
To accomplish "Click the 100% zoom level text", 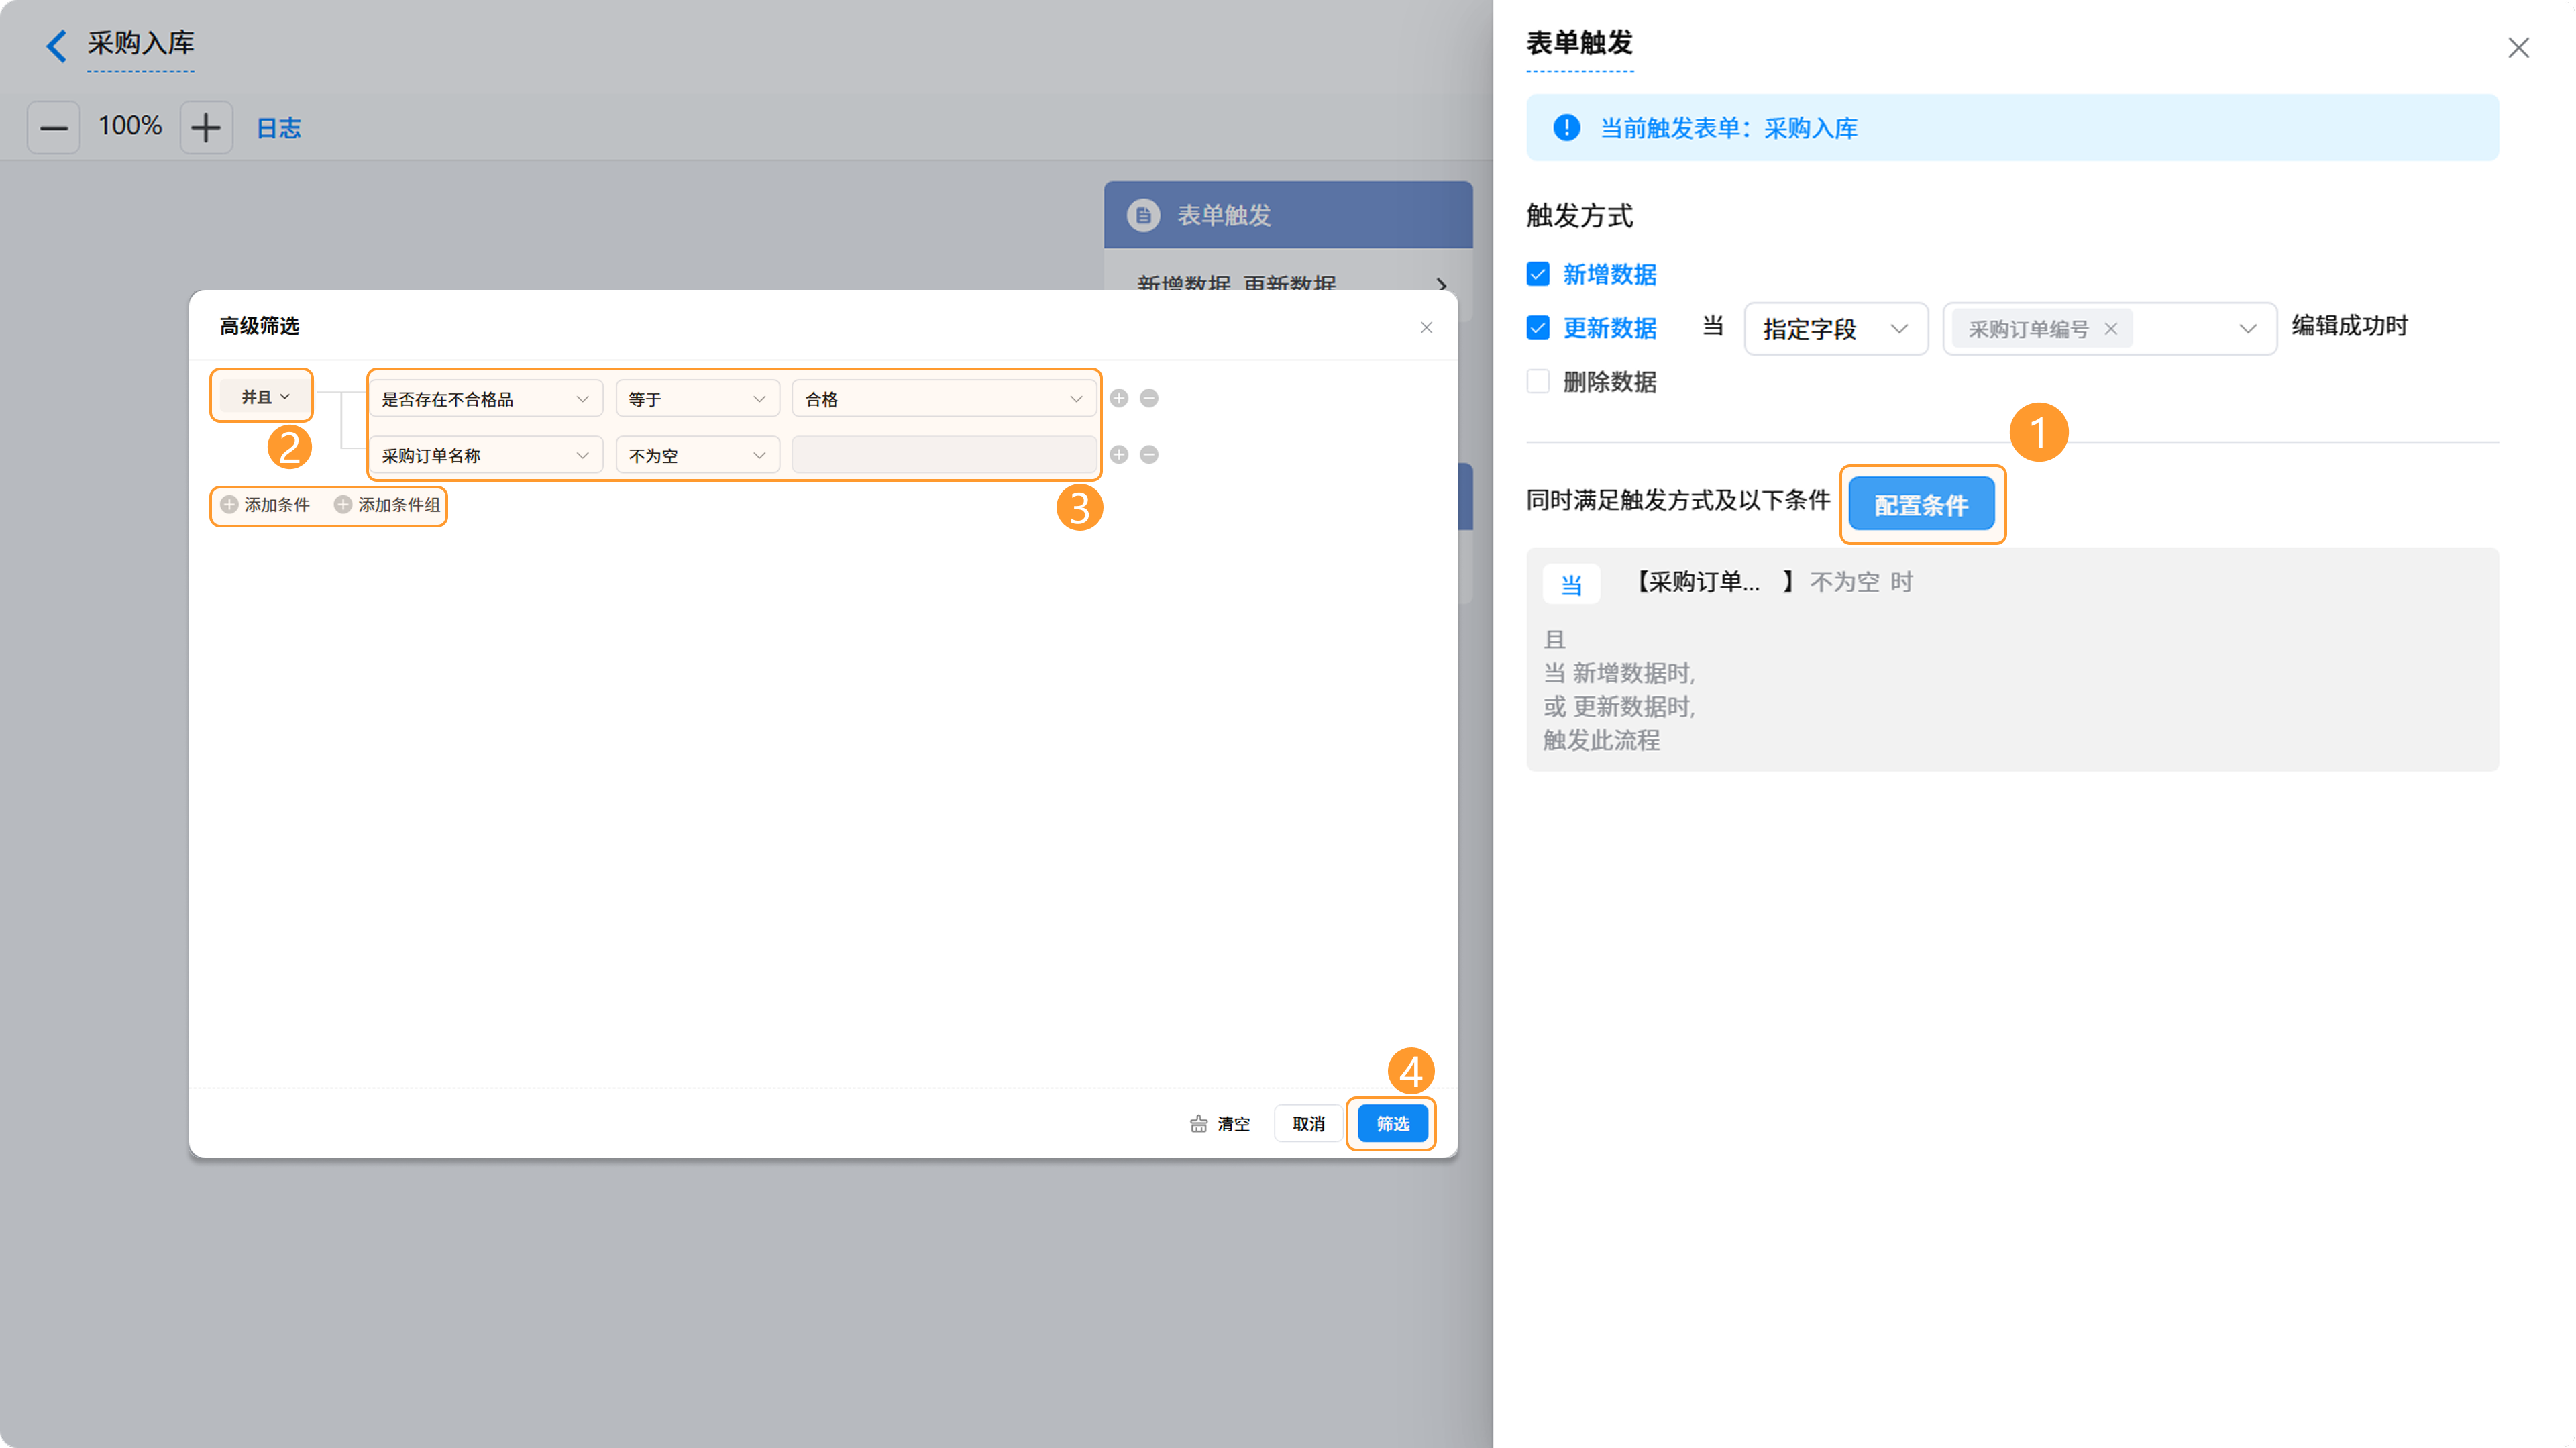I will (130, 126).
